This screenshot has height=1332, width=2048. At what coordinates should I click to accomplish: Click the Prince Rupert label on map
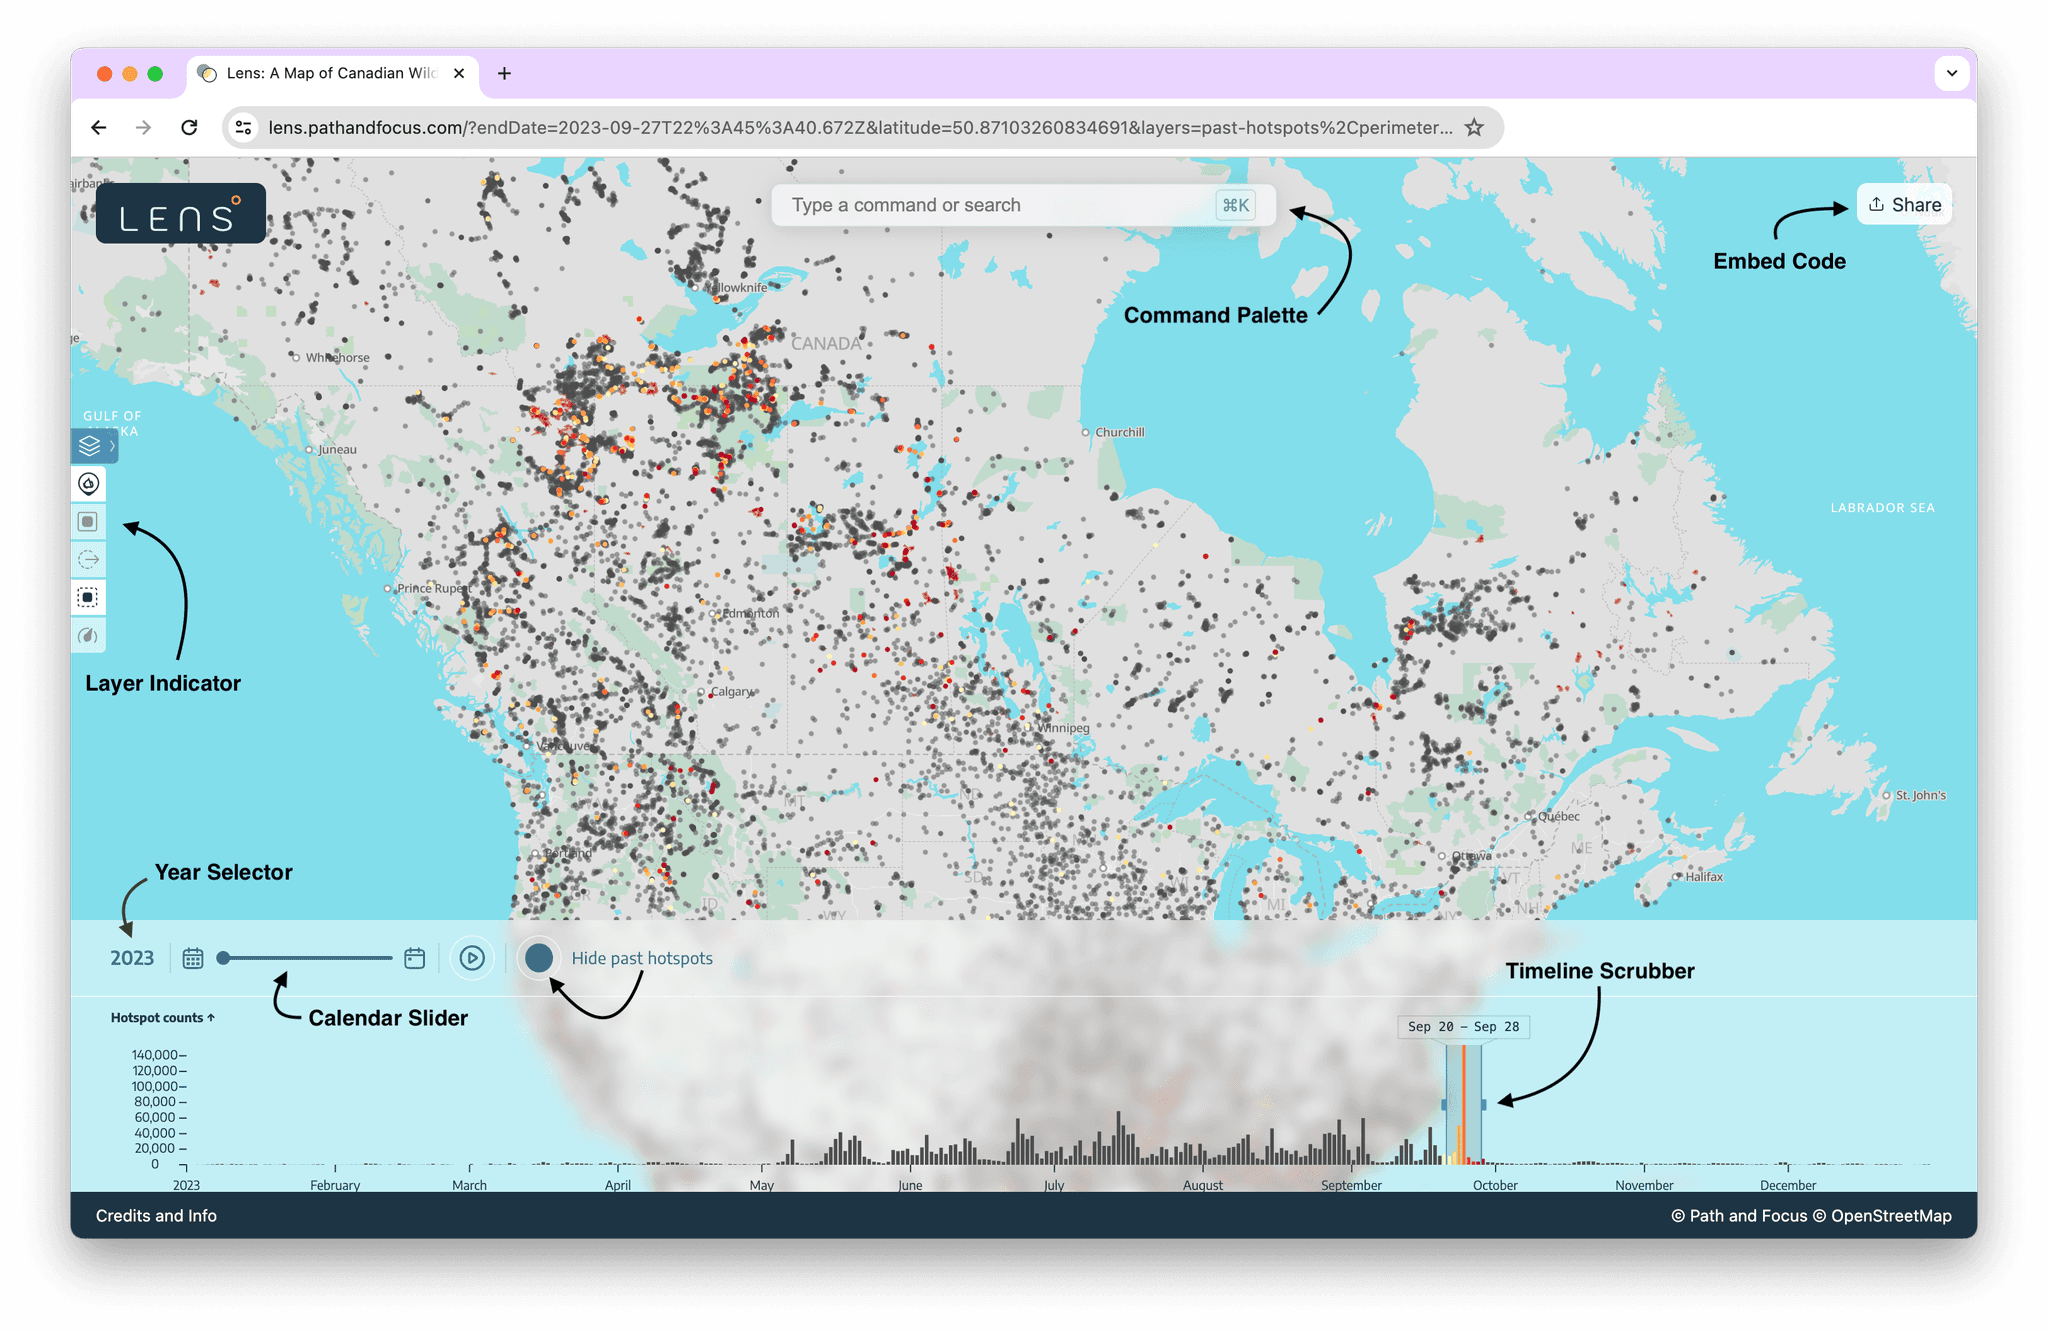[x=432, y=588]
